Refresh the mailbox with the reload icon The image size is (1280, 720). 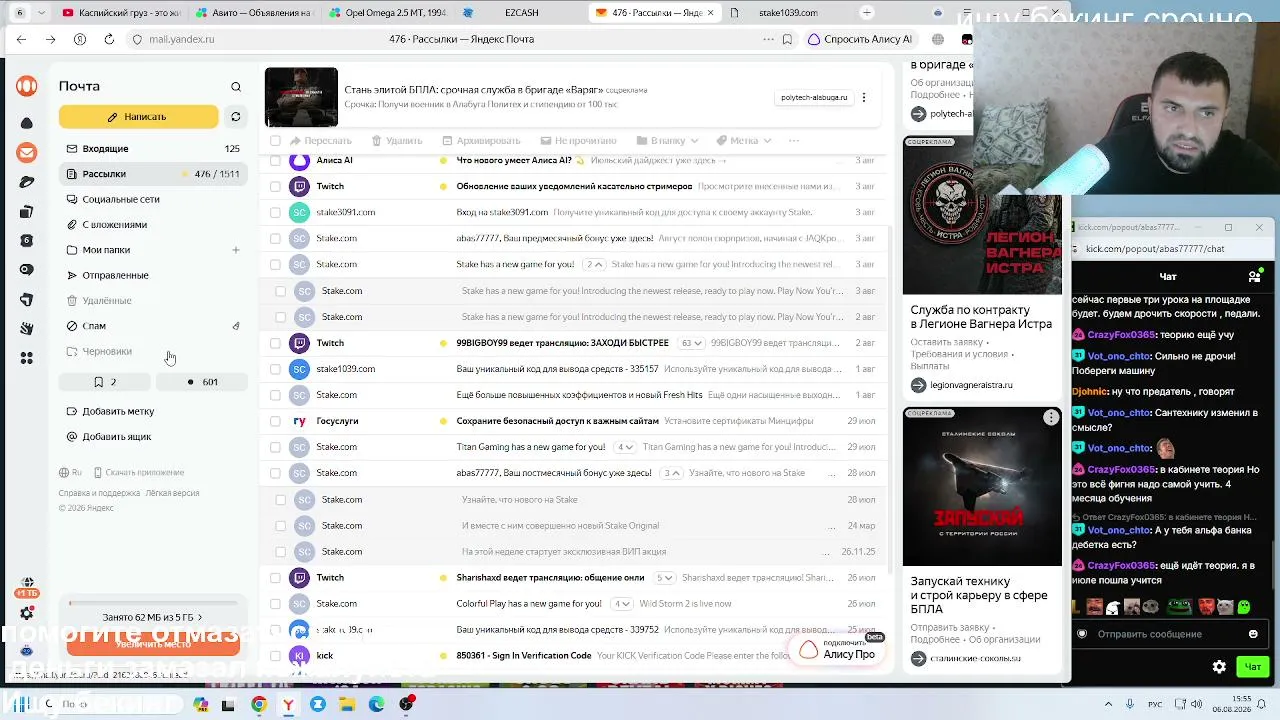tap(236, 117)
